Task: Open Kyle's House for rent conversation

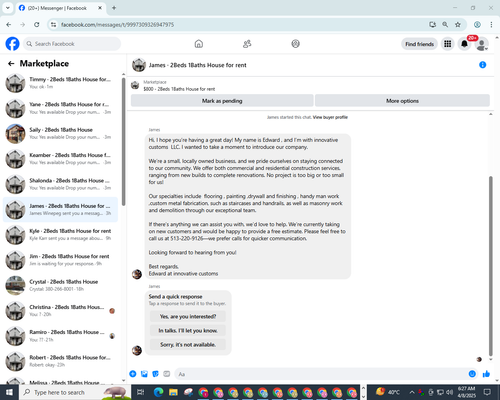Action: pos(60,235)
